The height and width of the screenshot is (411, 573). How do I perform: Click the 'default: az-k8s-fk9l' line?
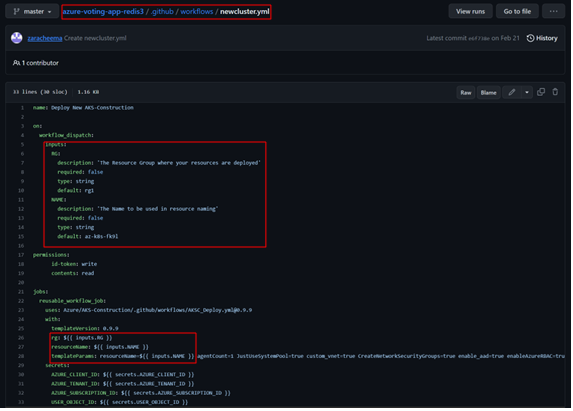click(88, 236)
